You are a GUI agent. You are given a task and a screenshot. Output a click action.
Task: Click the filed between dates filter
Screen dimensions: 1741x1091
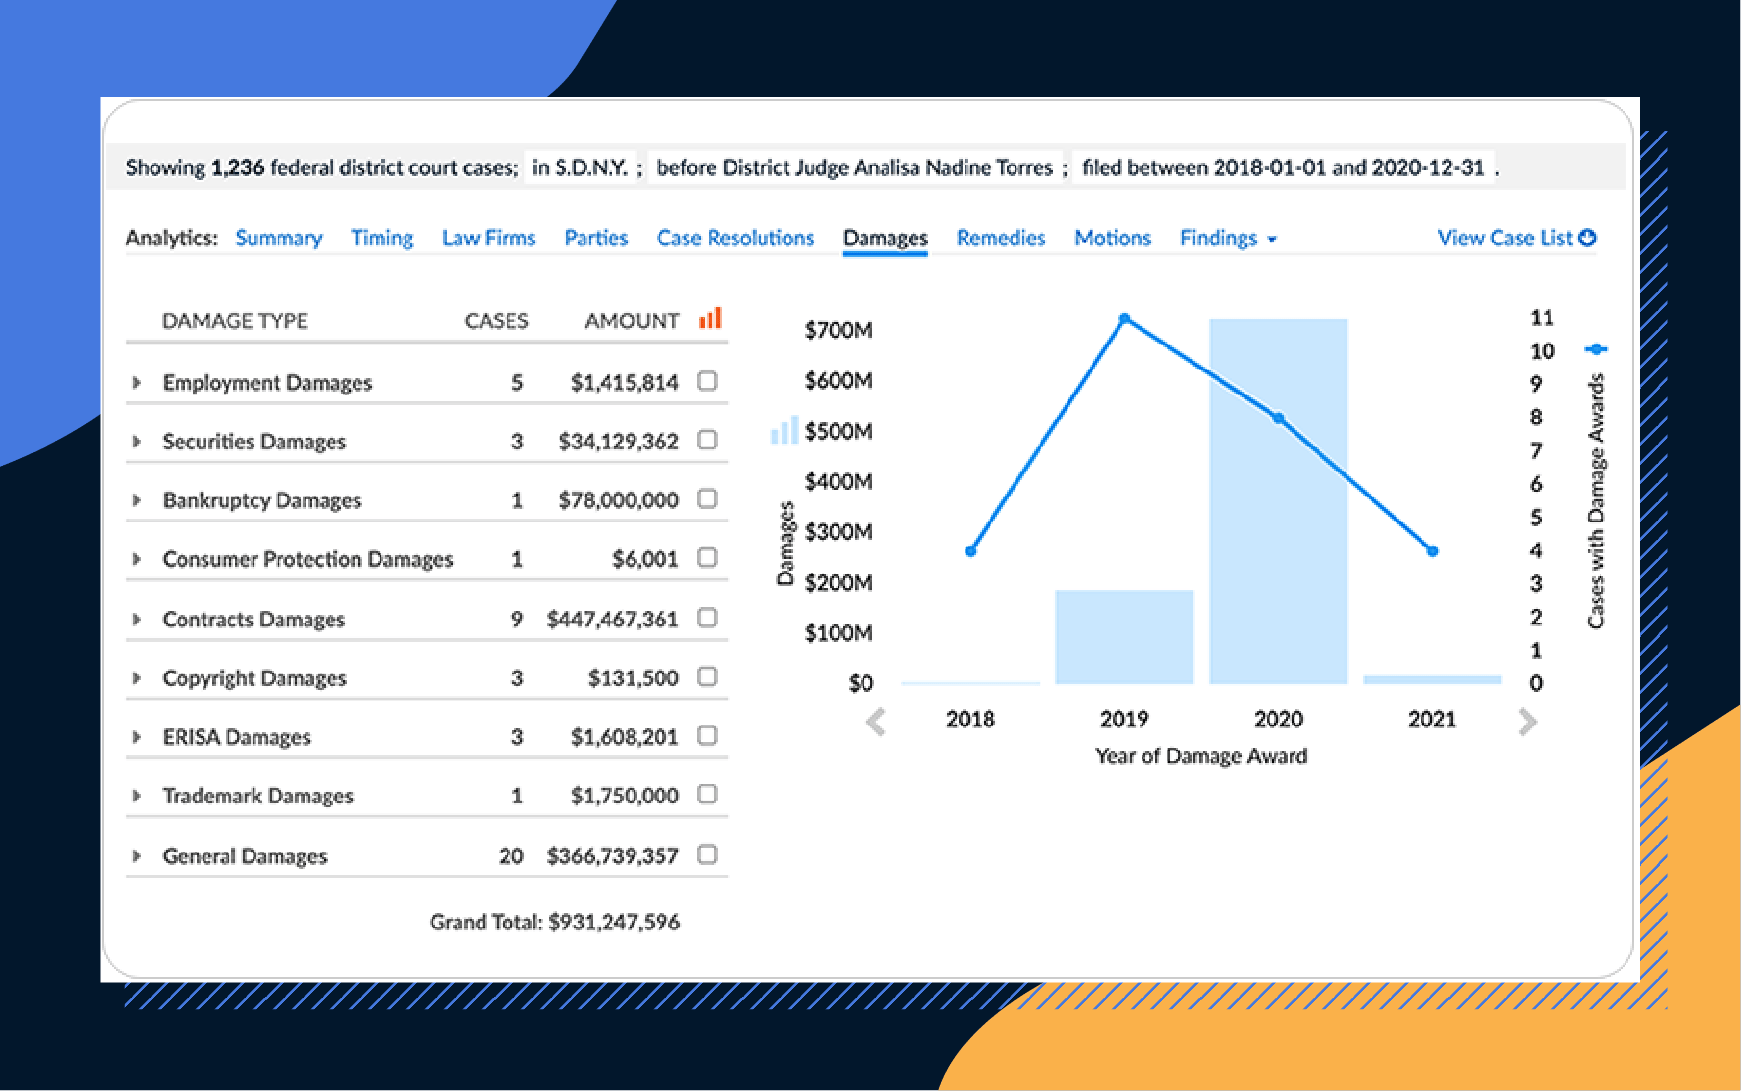[x=1283, y=167]
